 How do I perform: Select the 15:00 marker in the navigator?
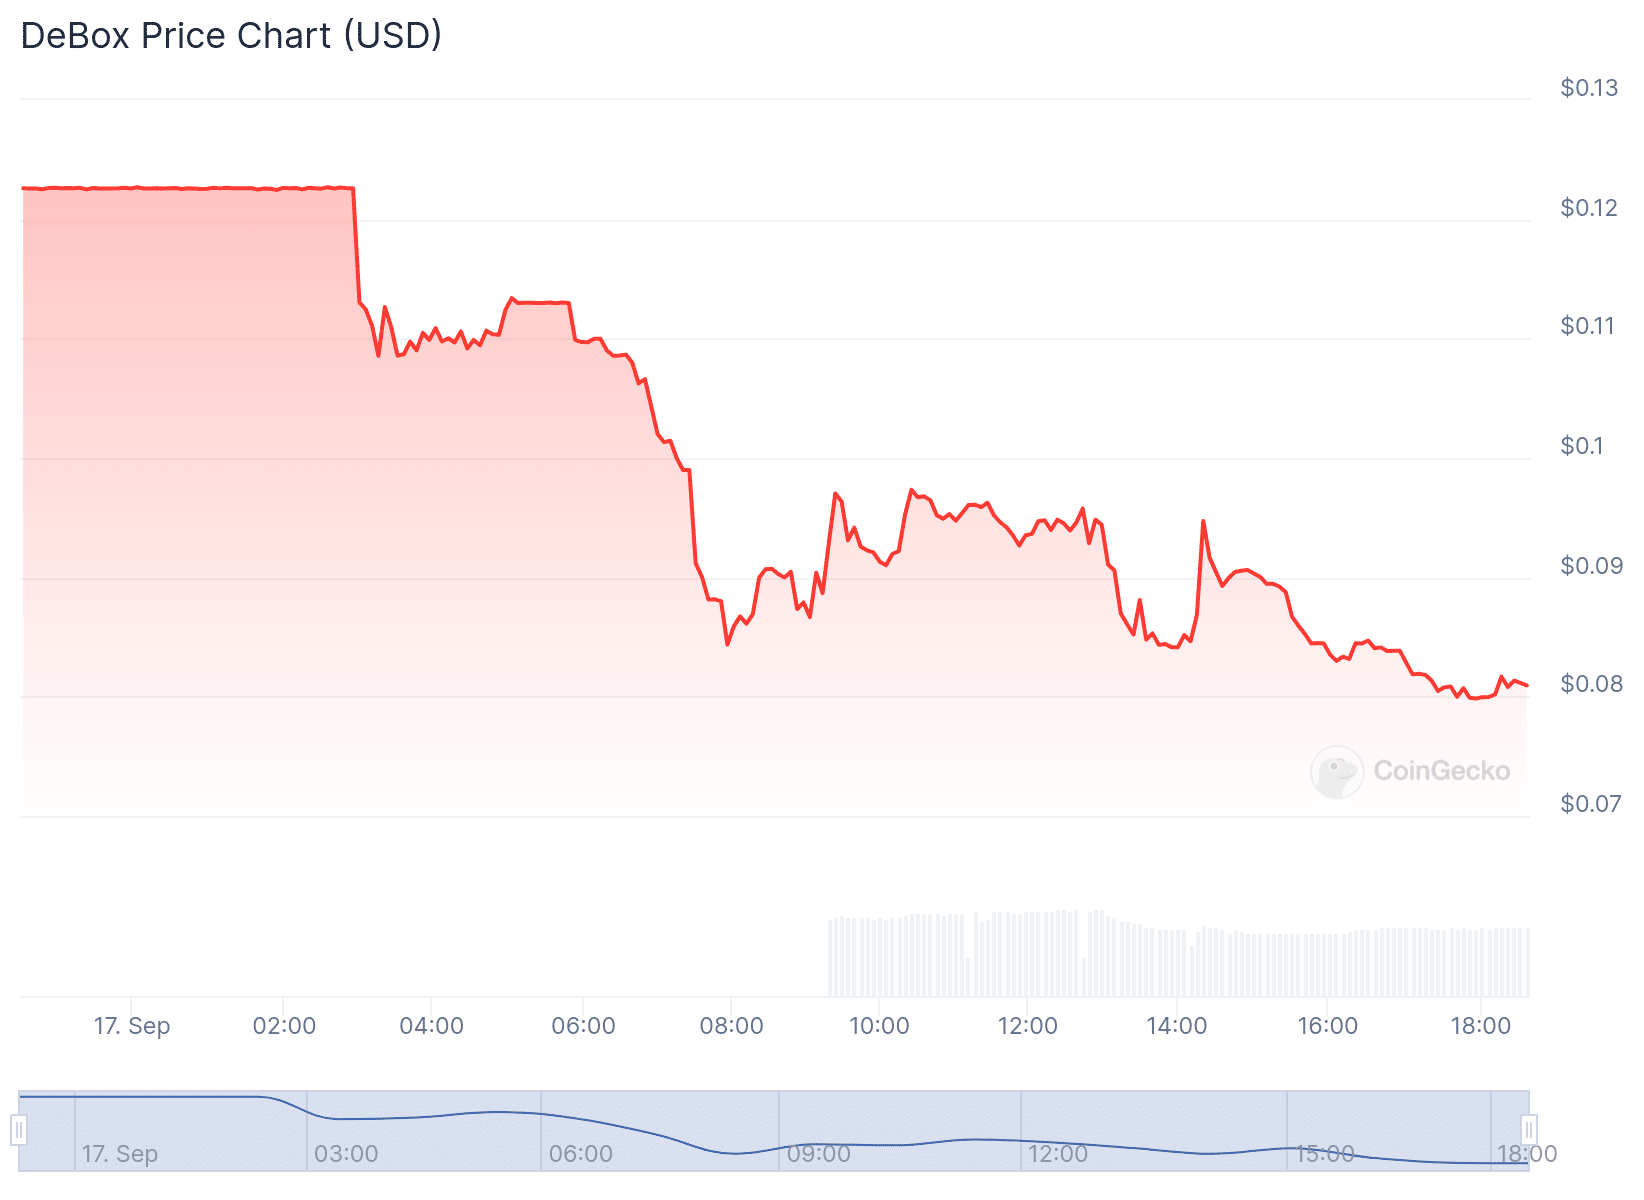click(x=1324, y=1154)
